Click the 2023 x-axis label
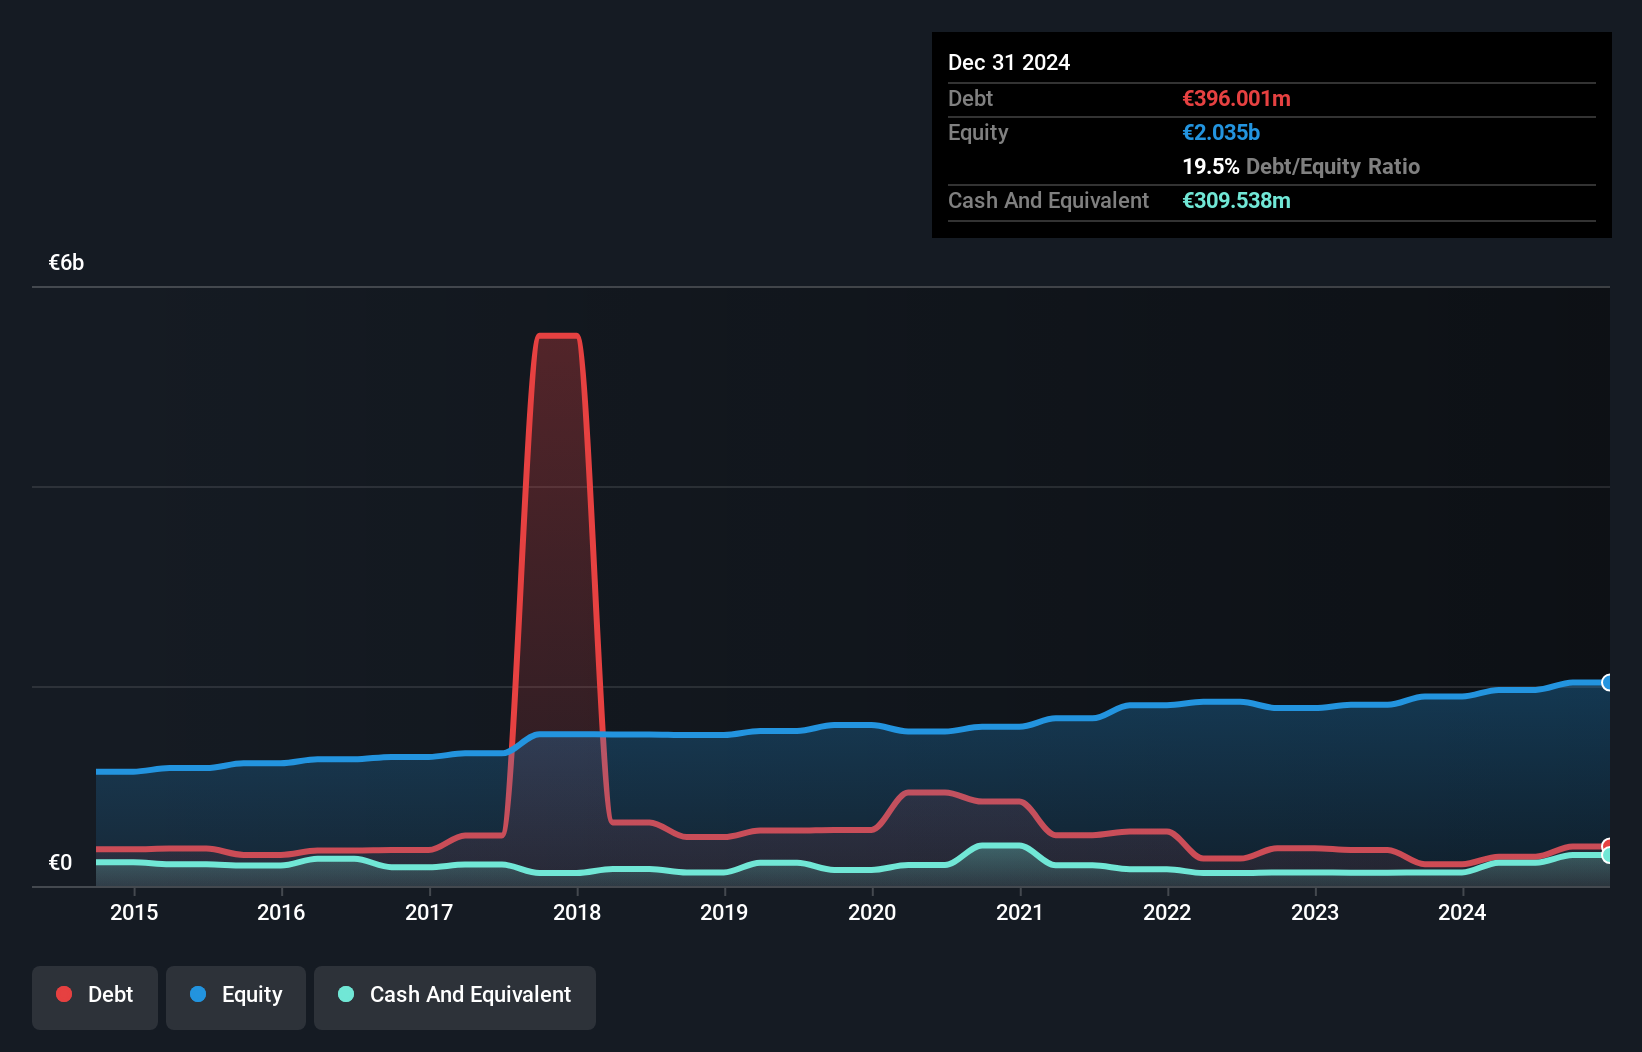Image resolution: width=1642 pixels, height=1052 pixels. [1315, 912]
